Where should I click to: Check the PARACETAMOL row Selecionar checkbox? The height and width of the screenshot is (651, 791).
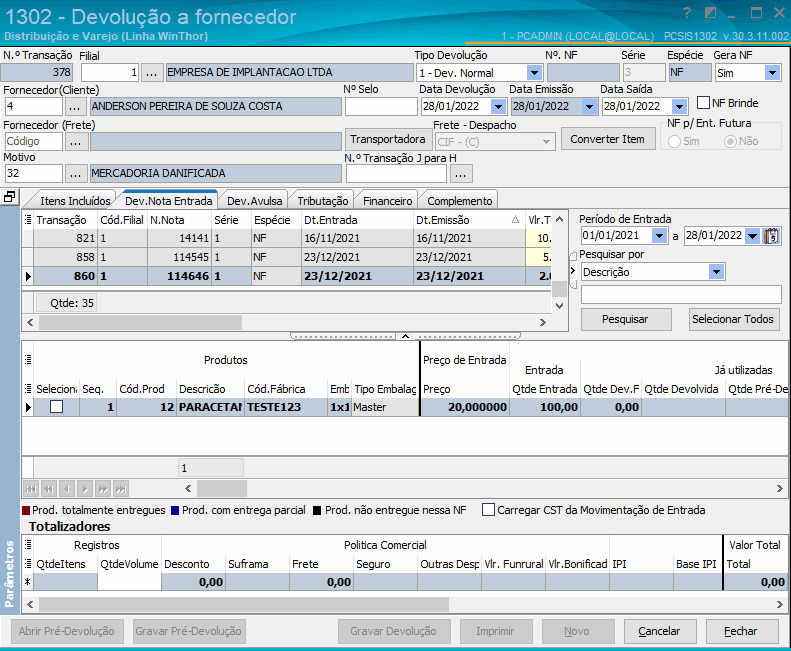[56, 407]
